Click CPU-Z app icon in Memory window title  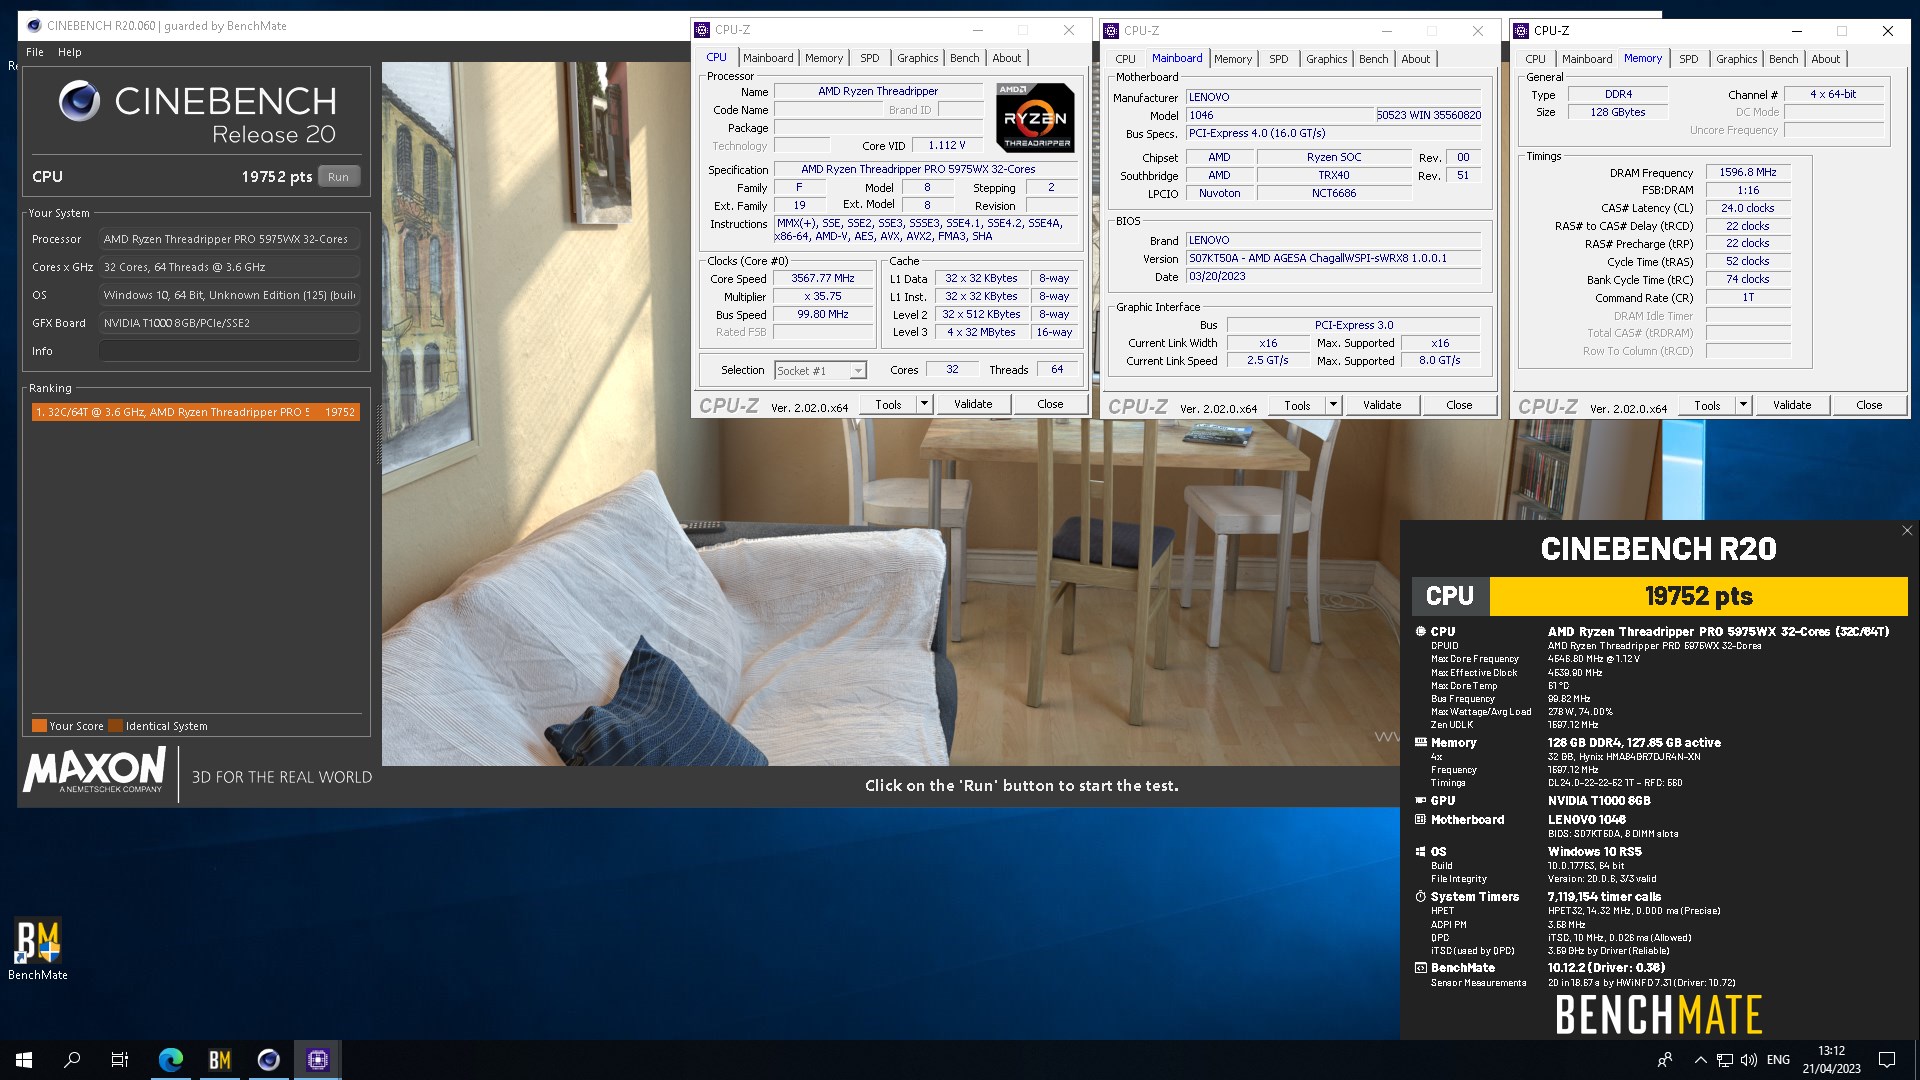click(x=1521, y=31)
